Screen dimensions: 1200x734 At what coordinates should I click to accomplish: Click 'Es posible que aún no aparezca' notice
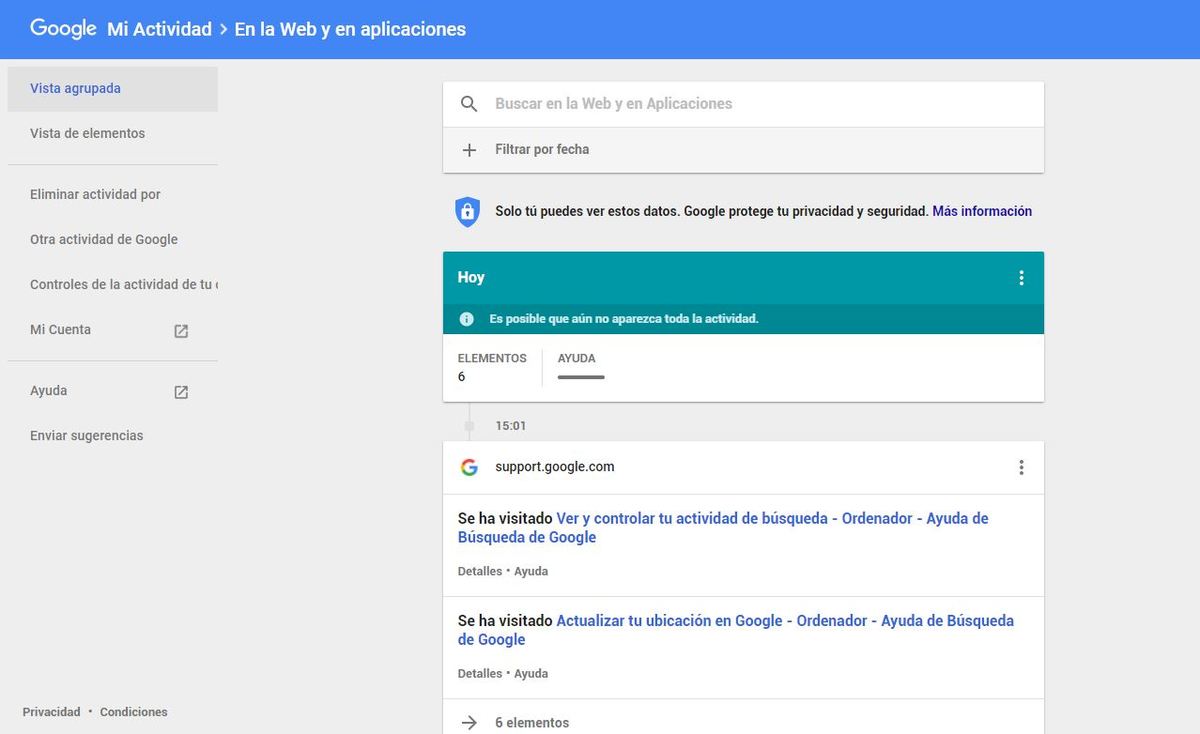[x=624, y=319]
